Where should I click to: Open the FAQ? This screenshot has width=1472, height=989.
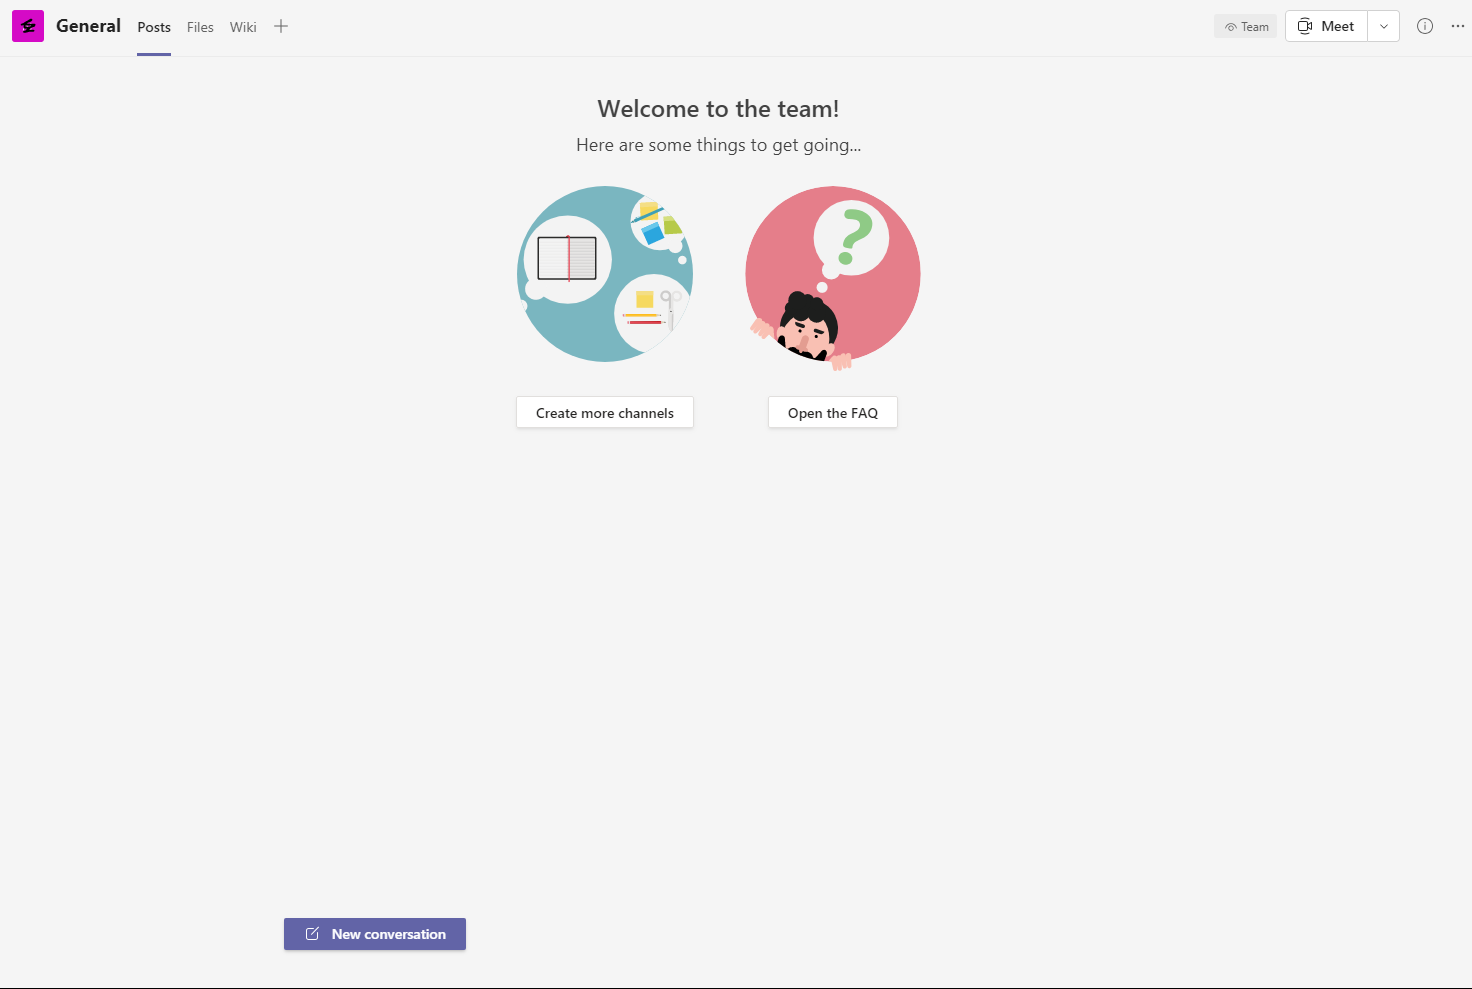(x=832, y=412)
